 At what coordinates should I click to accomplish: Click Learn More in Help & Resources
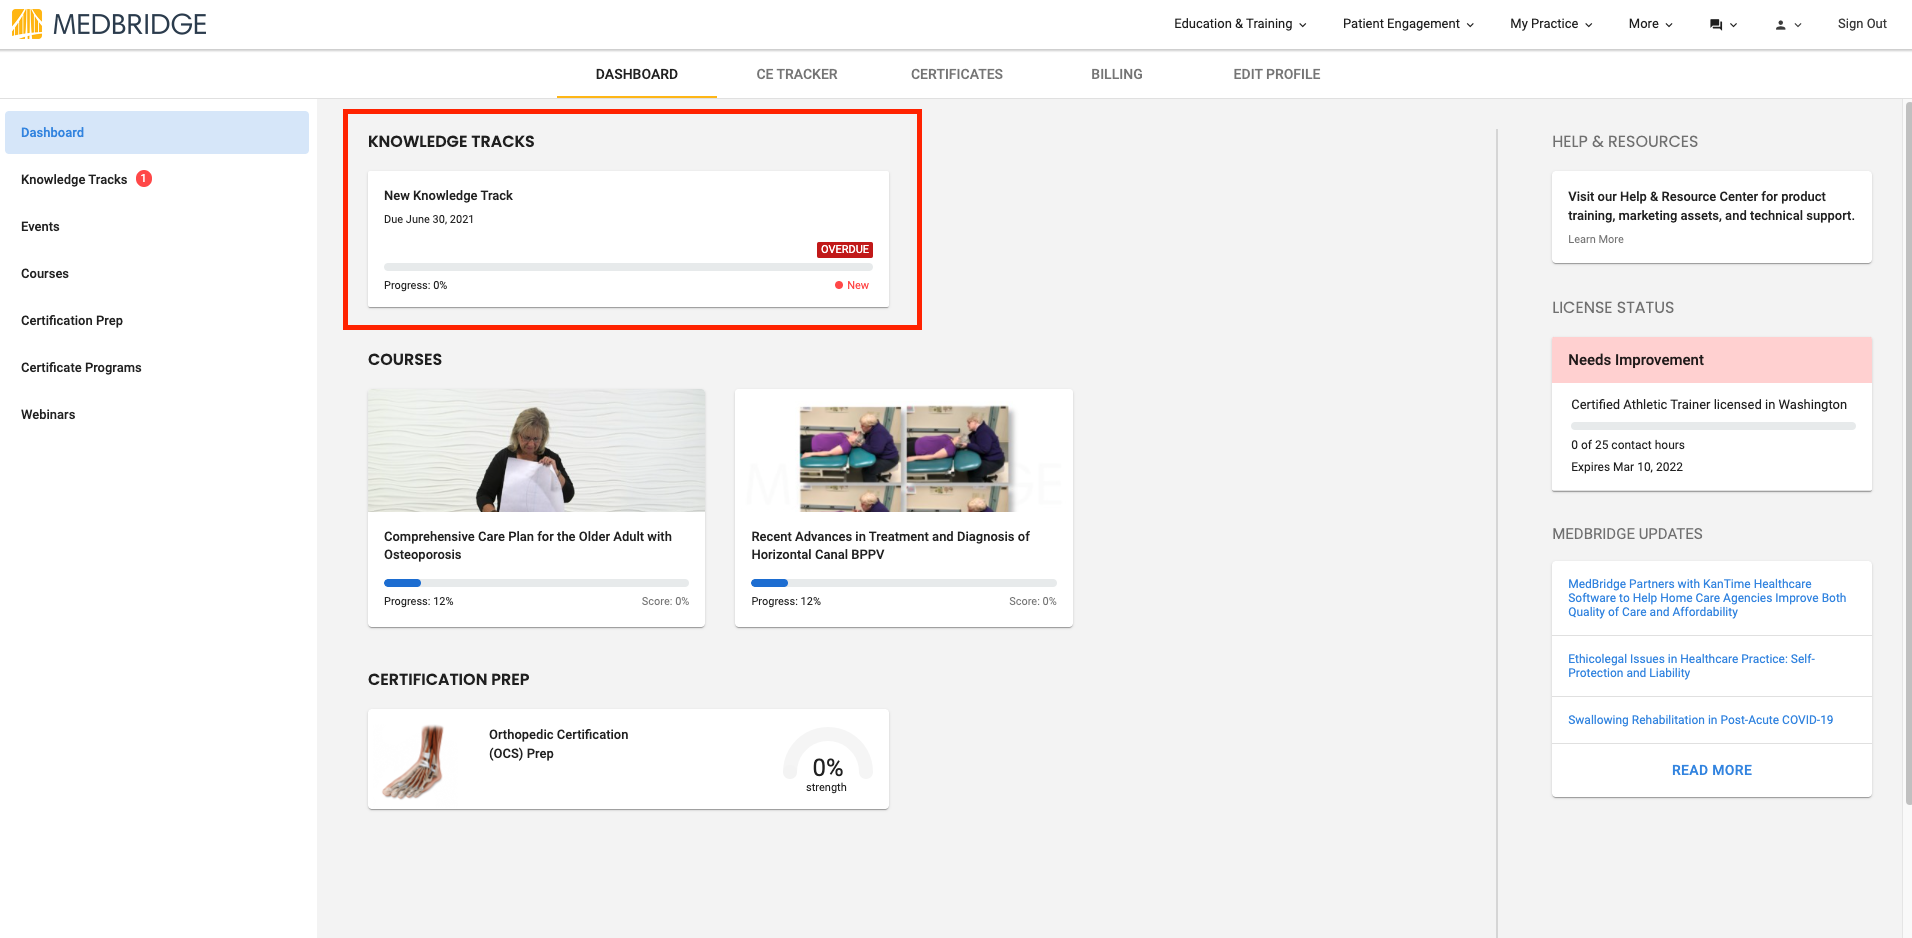tap(1596, 239)
